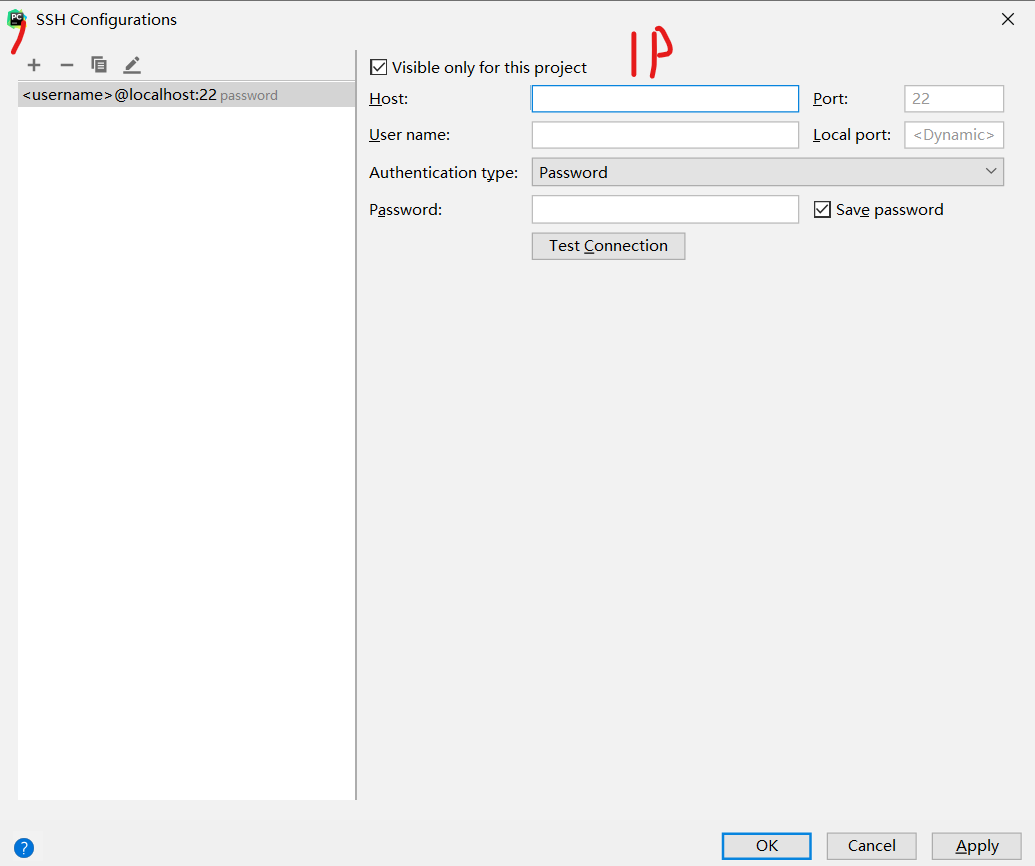Viewport: 1035px width, 866px height.
Task: Toggle Visible only for this project checkbox
Action: 378,67
